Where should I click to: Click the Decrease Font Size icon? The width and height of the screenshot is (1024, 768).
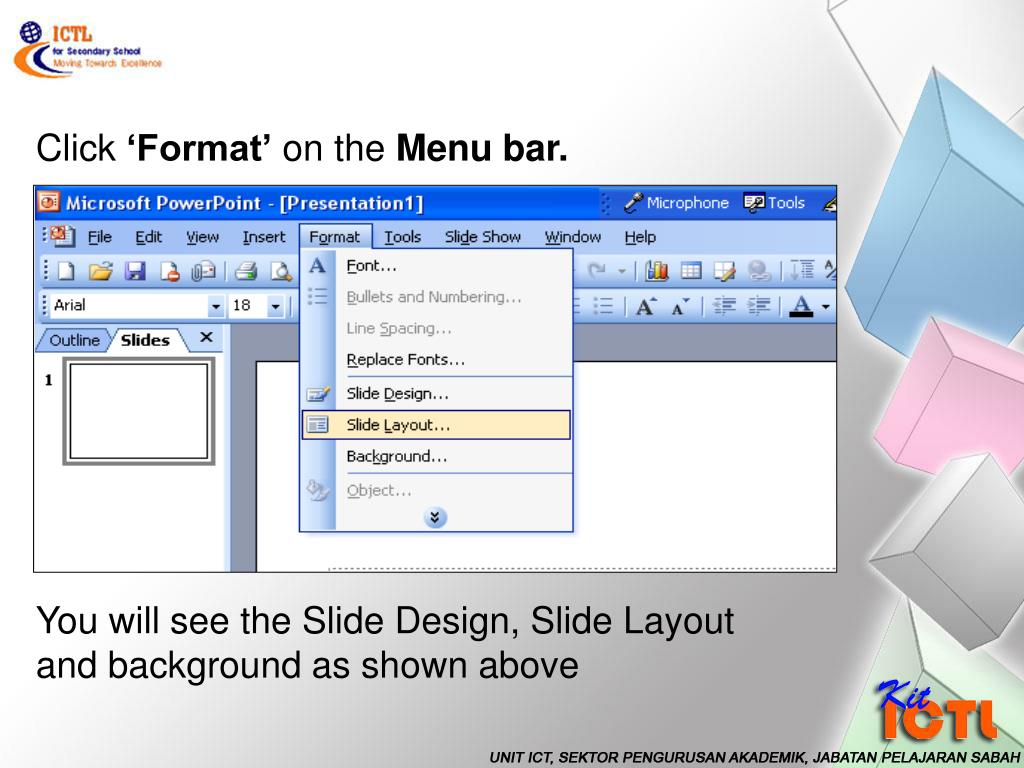click(x=680, y=306)
